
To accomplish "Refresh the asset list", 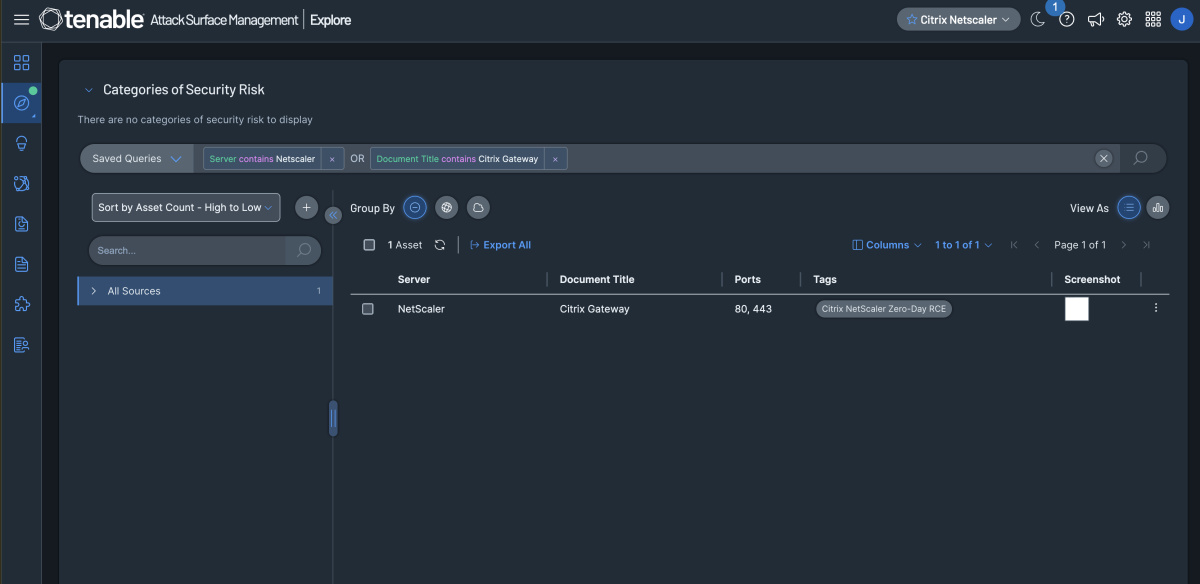I will [439, 245].
